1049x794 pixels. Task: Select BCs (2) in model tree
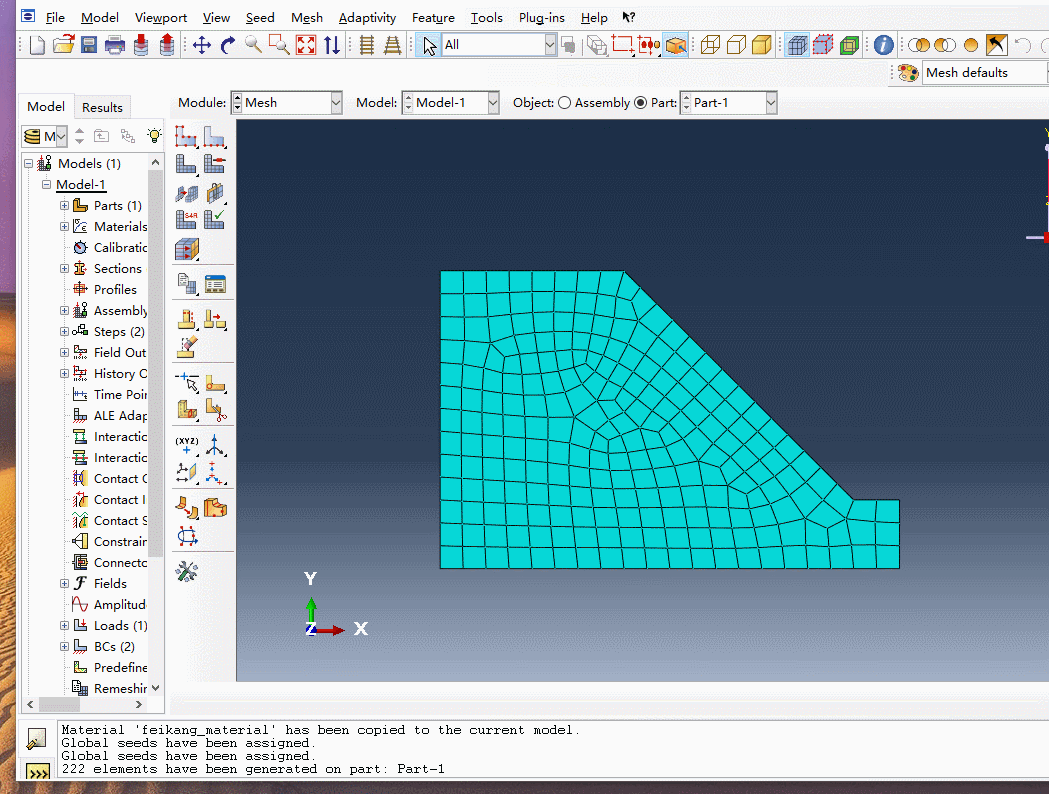point(114,646)
